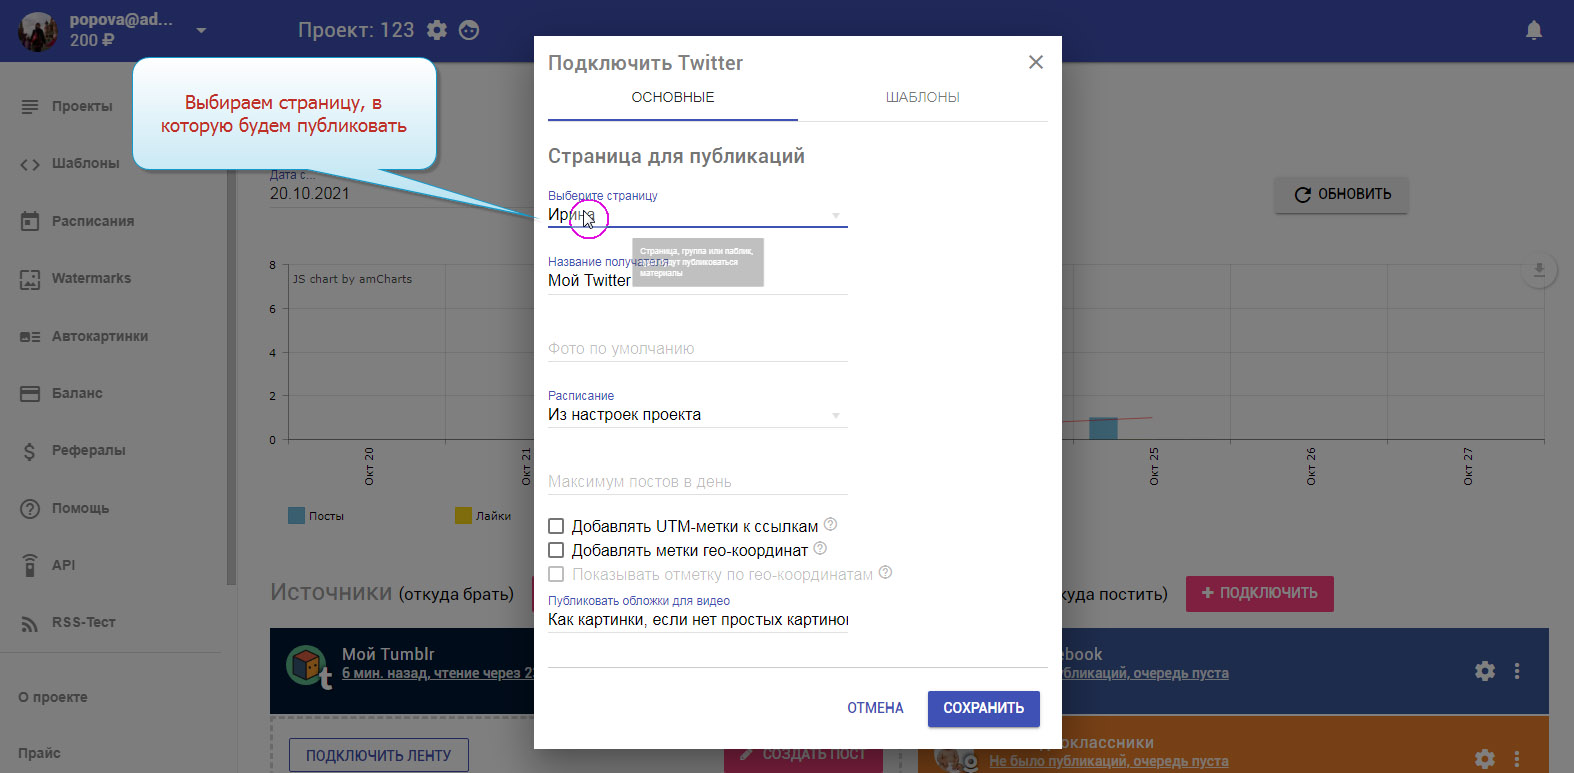Toggle Посты series in chart legend

tap(316, 516)
